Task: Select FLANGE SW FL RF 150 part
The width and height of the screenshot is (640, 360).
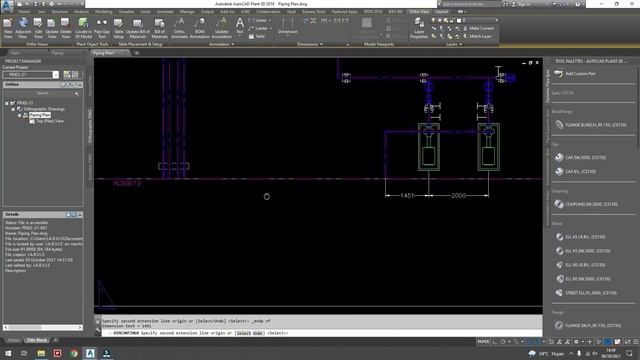Action: pyautogui.click(x=588, y=325)
